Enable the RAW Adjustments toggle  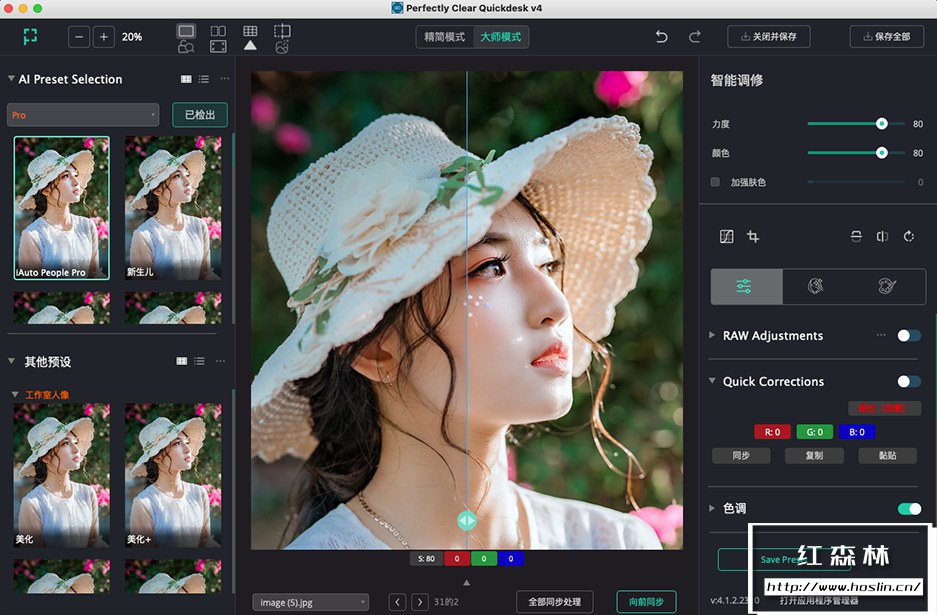pos(911,336)
